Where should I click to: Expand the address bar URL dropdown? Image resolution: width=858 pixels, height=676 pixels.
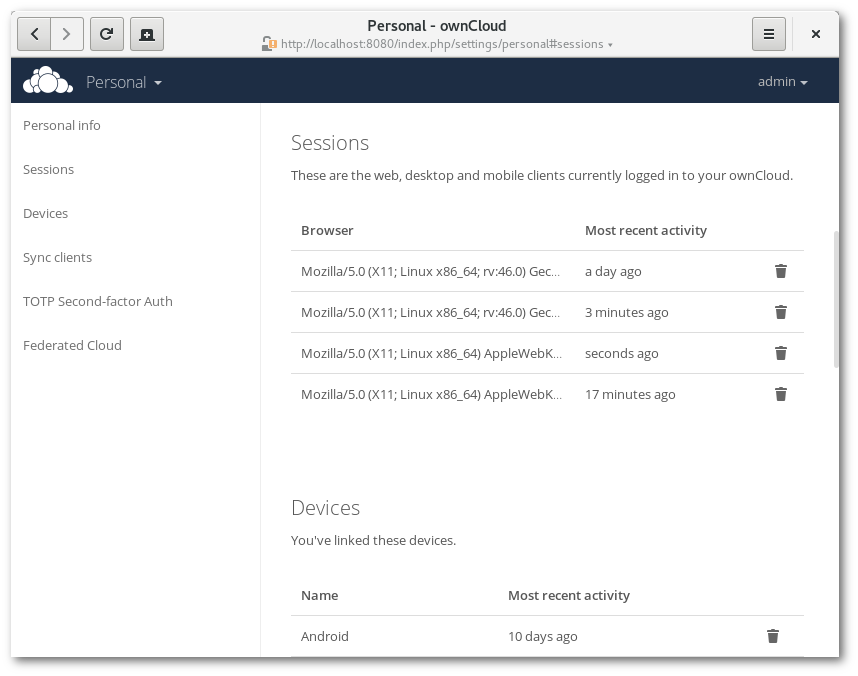pos(608,44)
